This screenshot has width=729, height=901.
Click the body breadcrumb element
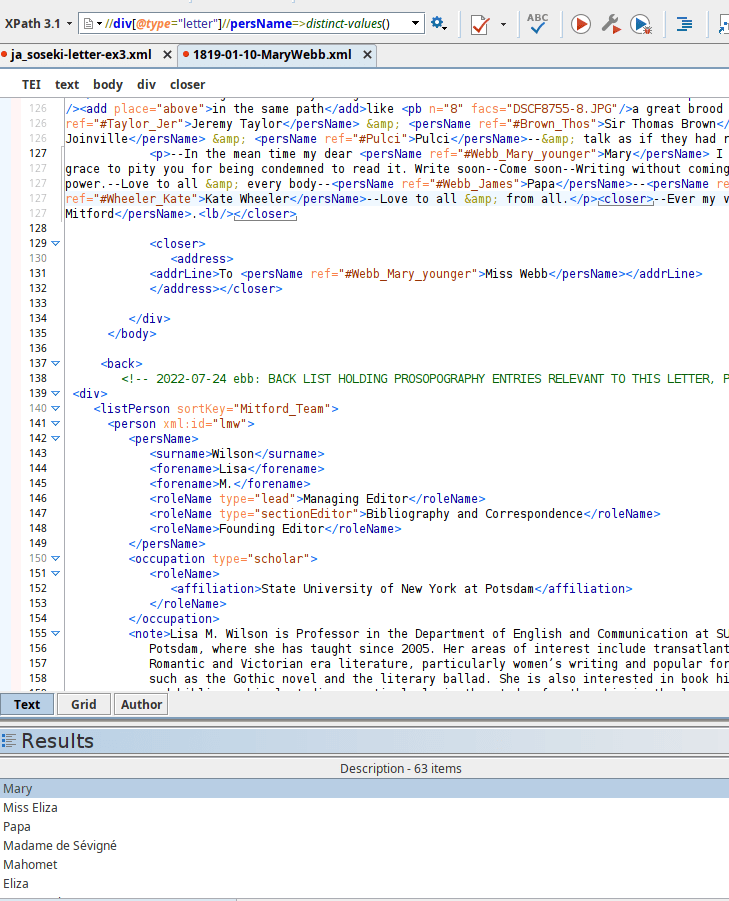coord(108,84)
